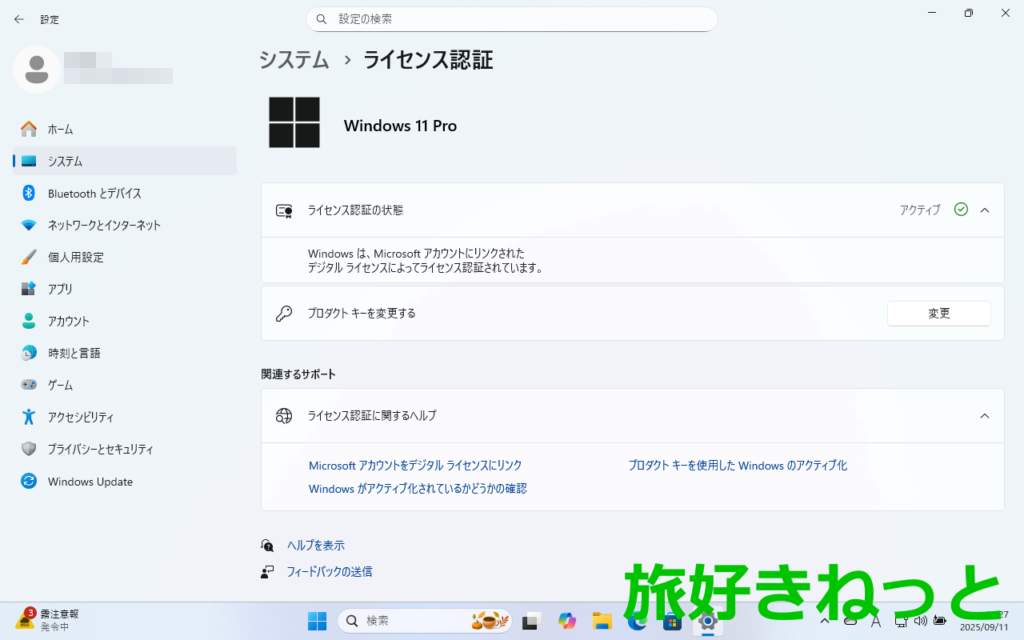Open Windows がアクティブ化されているかどうかの確認 link
Viewport: 1024px width, 640px height.
417,488
